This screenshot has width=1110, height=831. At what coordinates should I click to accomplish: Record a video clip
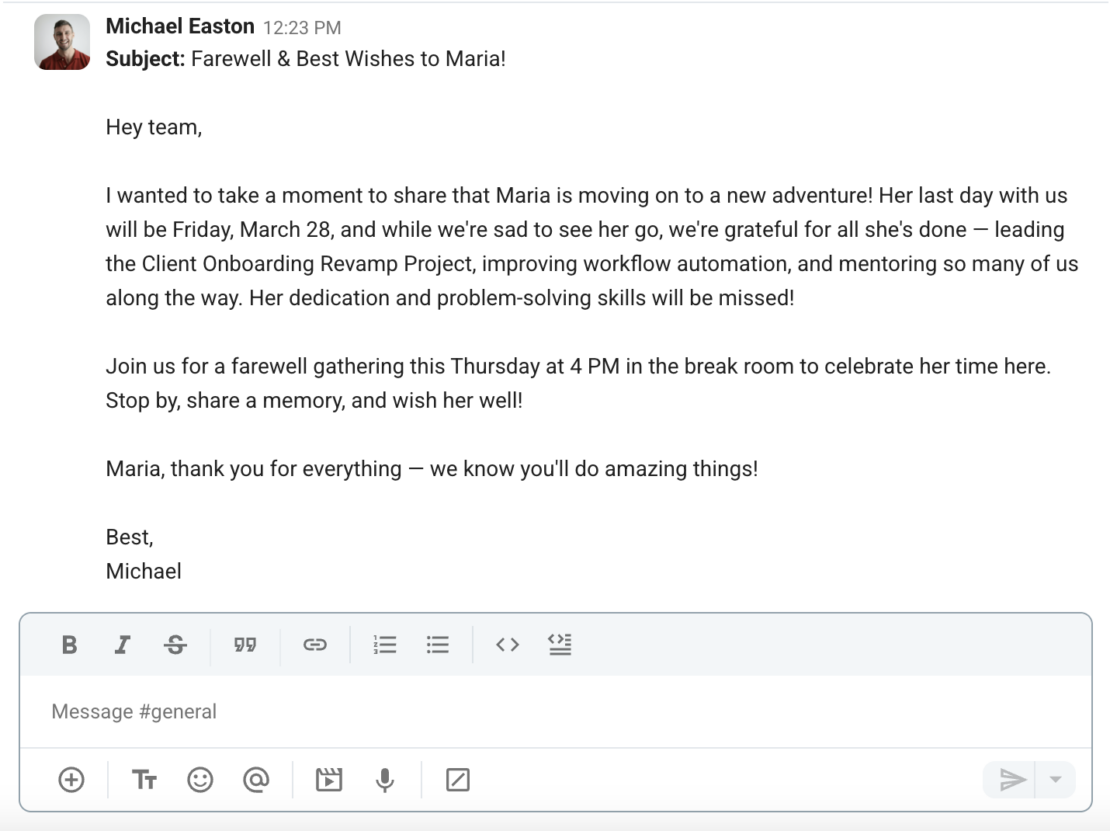click(x=327, y=780)
